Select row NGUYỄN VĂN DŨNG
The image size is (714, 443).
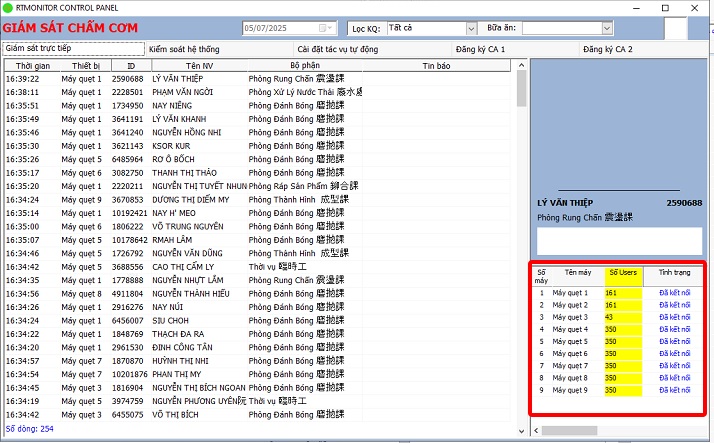pyautogui.click(x=258, y=254)
